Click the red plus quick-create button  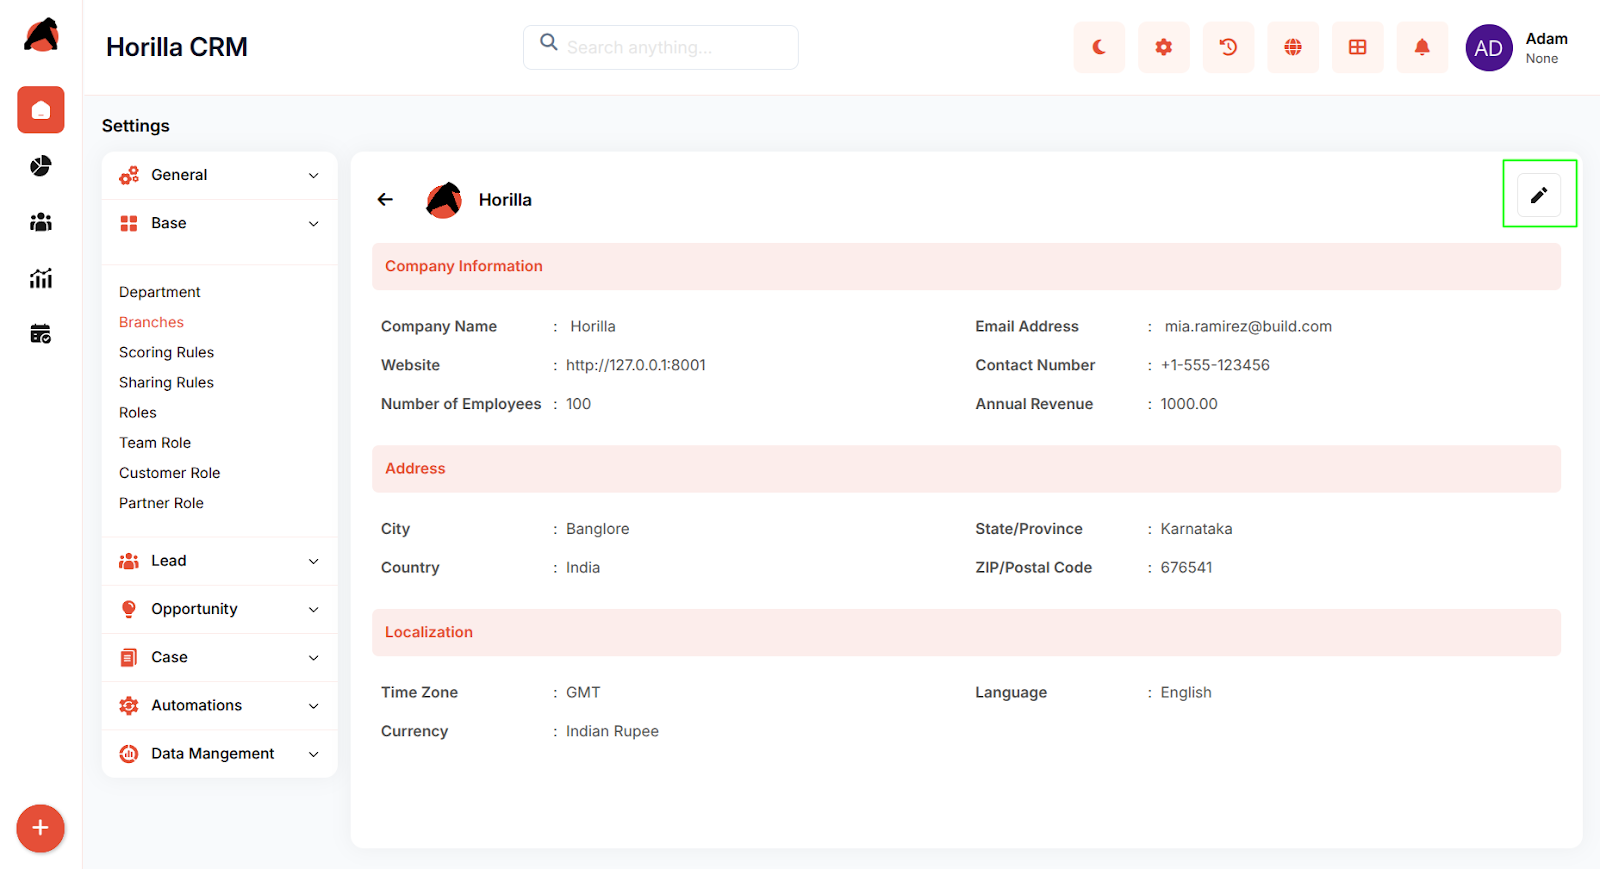(41, 828)
